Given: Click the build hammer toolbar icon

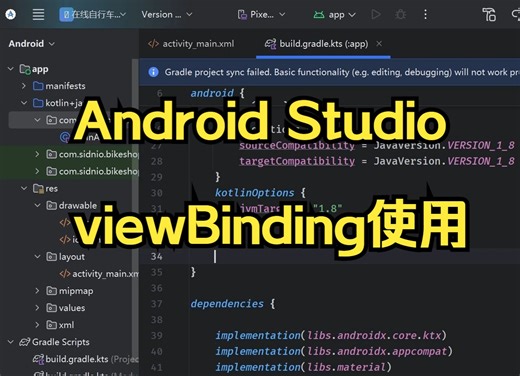Looking at the screenshot, I should coord(489,14).
